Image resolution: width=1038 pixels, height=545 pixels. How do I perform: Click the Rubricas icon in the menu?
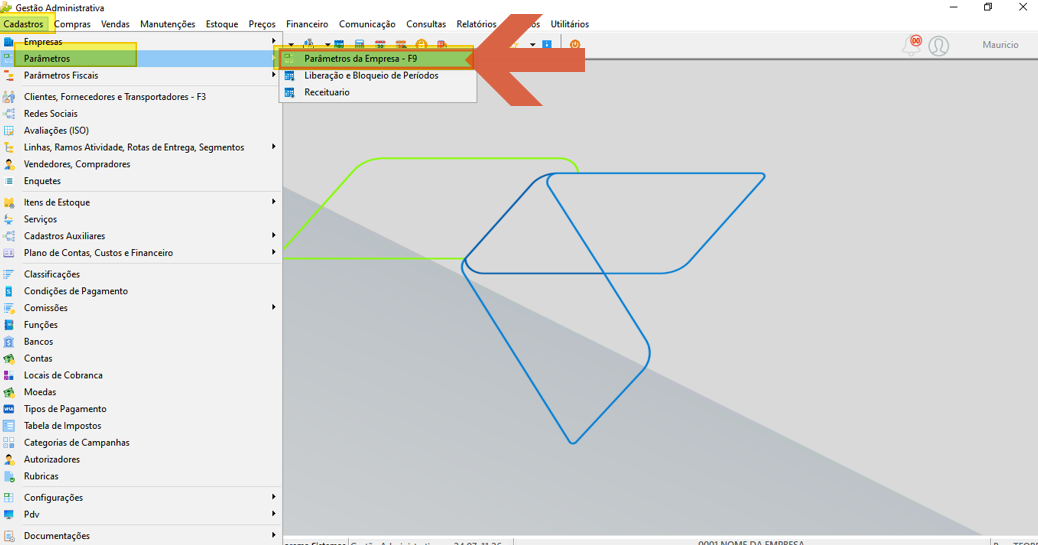click(x=9, y=476)
